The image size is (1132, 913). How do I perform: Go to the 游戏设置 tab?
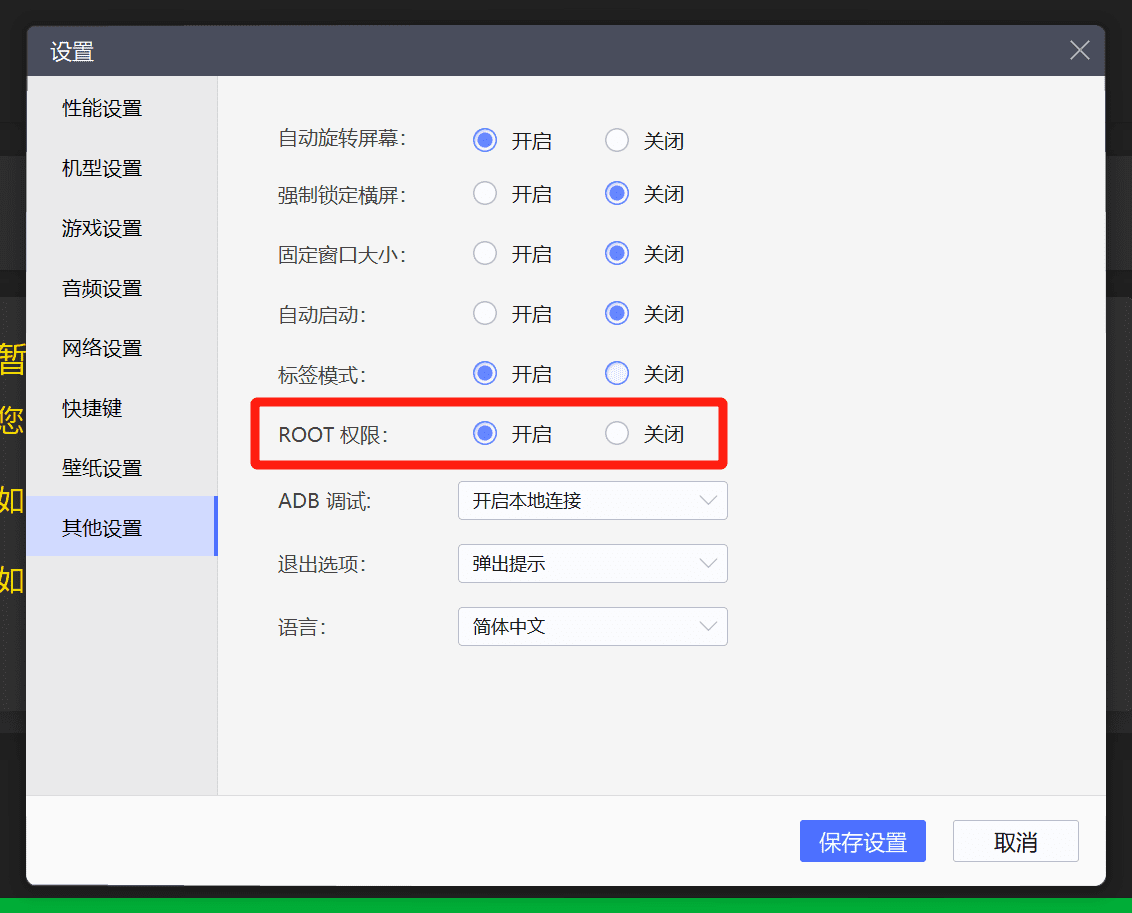pos(102,228)
